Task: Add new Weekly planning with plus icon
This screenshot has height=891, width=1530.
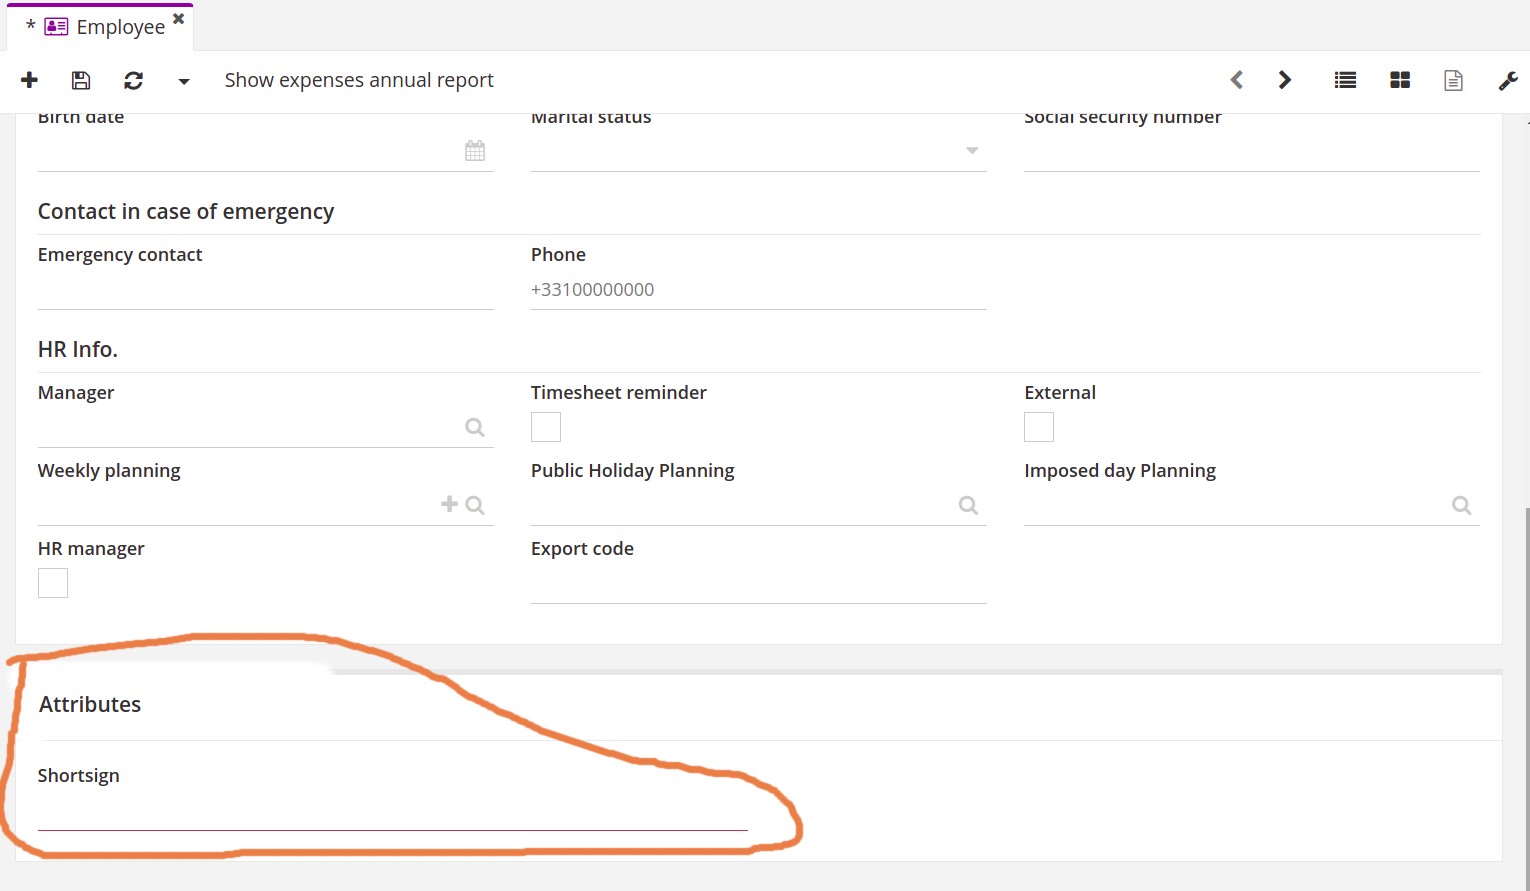Action: 450,504
